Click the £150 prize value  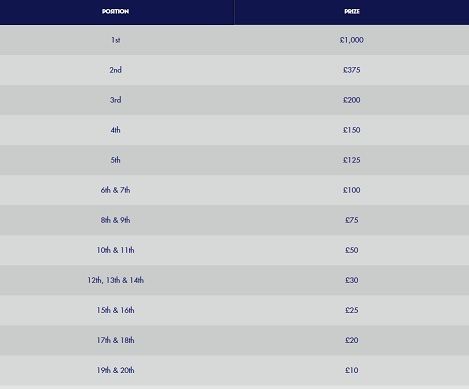[x=352, y=130]
